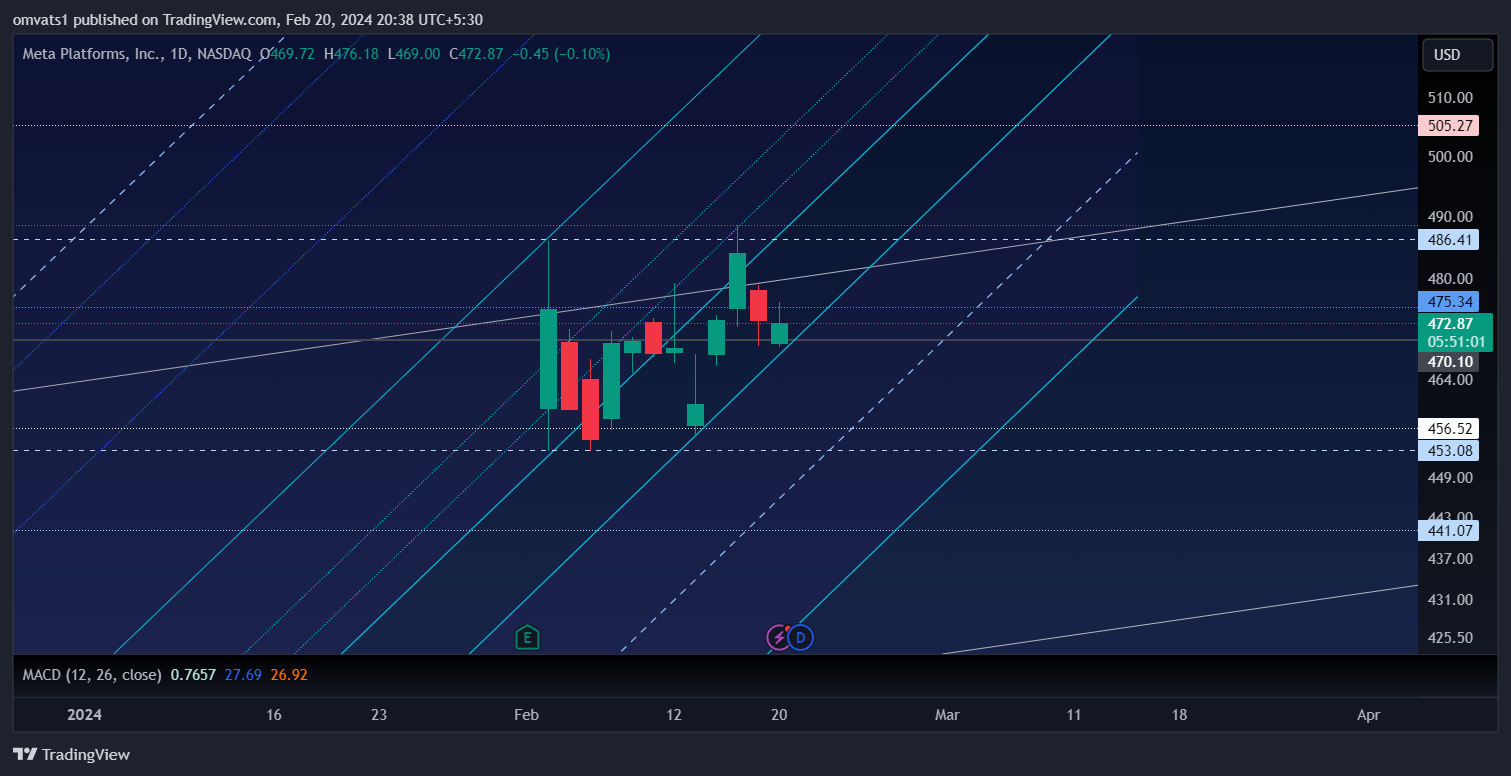Click the high value H476.18
The width and height of the screenshot is (1511, 776).
[x=350, y=54]
